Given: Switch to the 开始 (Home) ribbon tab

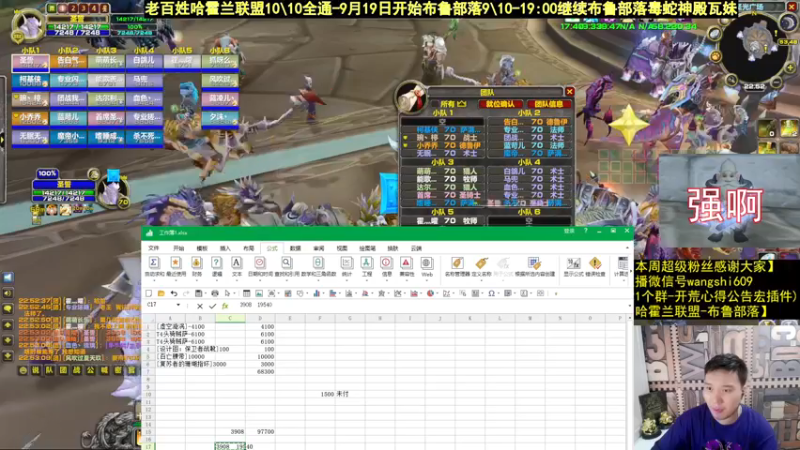Looking at the screenshot, I should (178, 248).
